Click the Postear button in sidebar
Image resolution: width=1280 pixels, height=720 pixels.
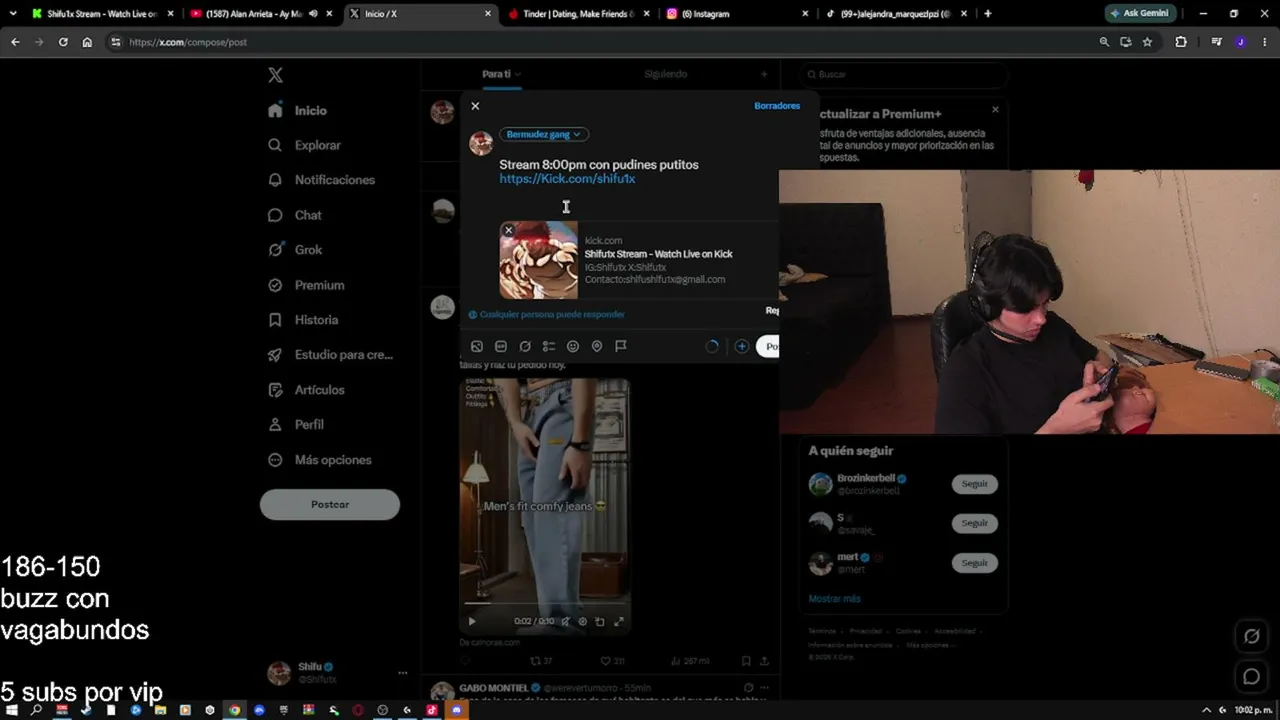click(330, 505)
